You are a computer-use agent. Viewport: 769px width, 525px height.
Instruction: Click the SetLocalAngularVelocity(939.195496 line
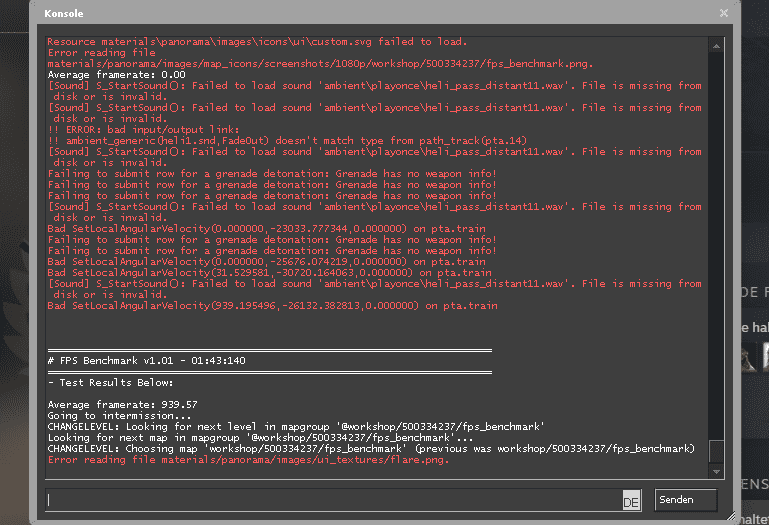click(x=272, y=305)
